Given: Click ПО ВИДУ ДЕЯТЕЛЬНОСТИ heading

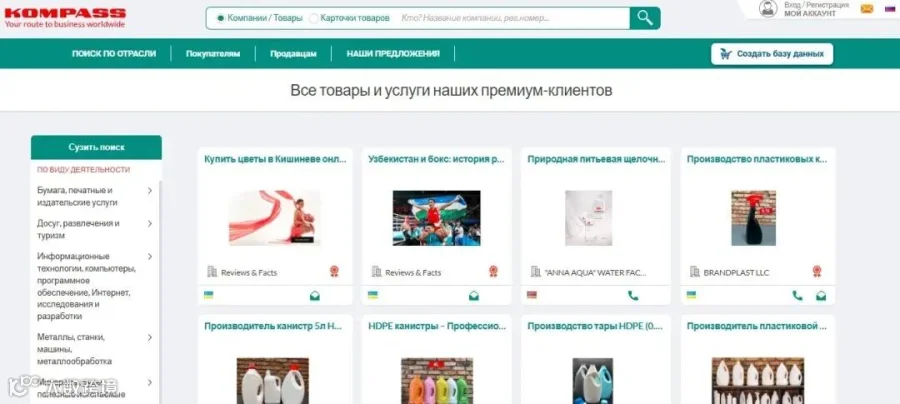Looking at the screenshot, I should 84,170.
